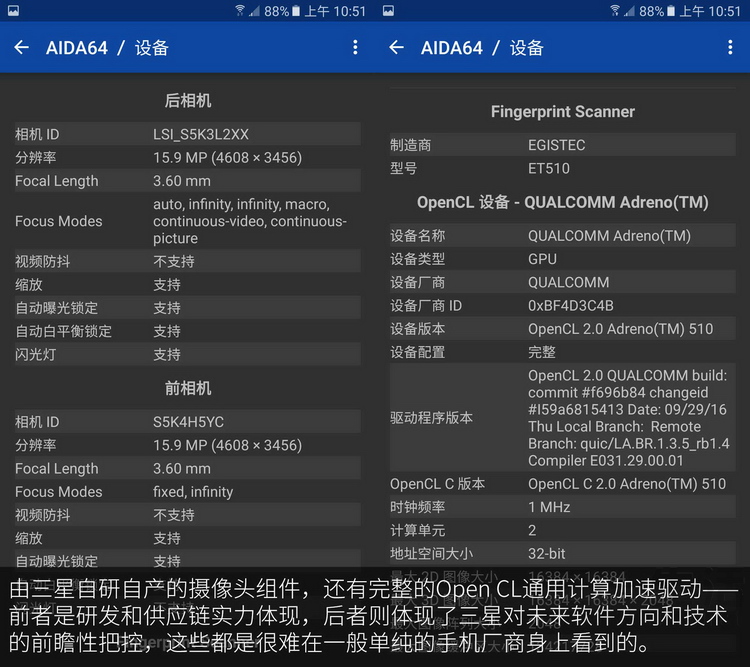Tap the rear camera 闪光灯 row
Viewport: 750px width, 667px height.
(188, 355)
